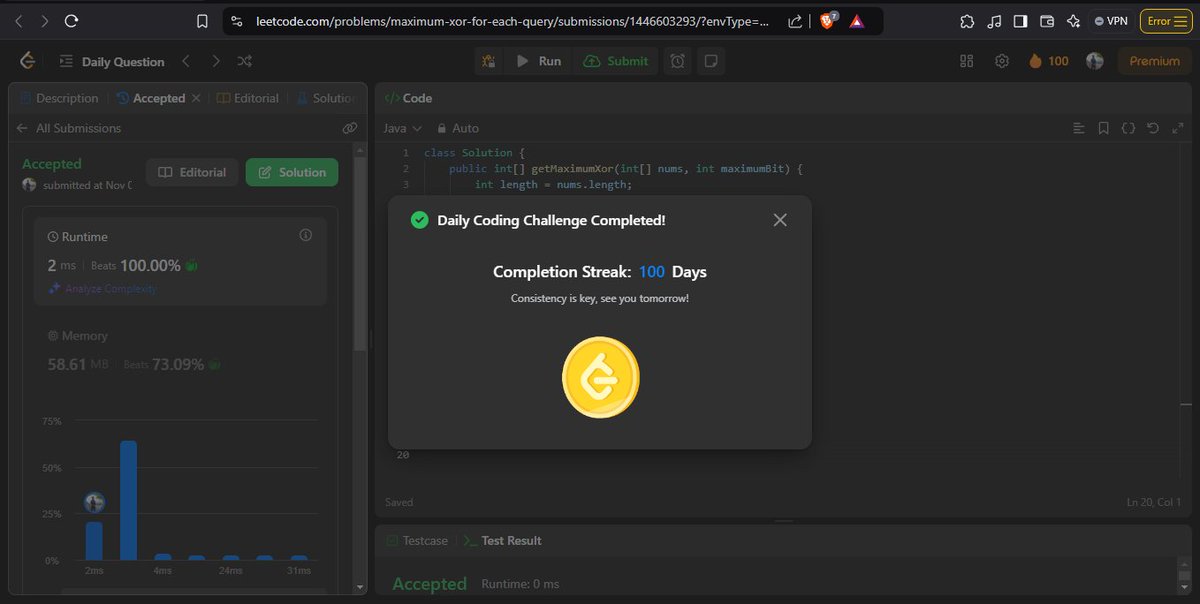Toggle the VPN button
1200x604 pixels.
click(x=1110, y=20)
